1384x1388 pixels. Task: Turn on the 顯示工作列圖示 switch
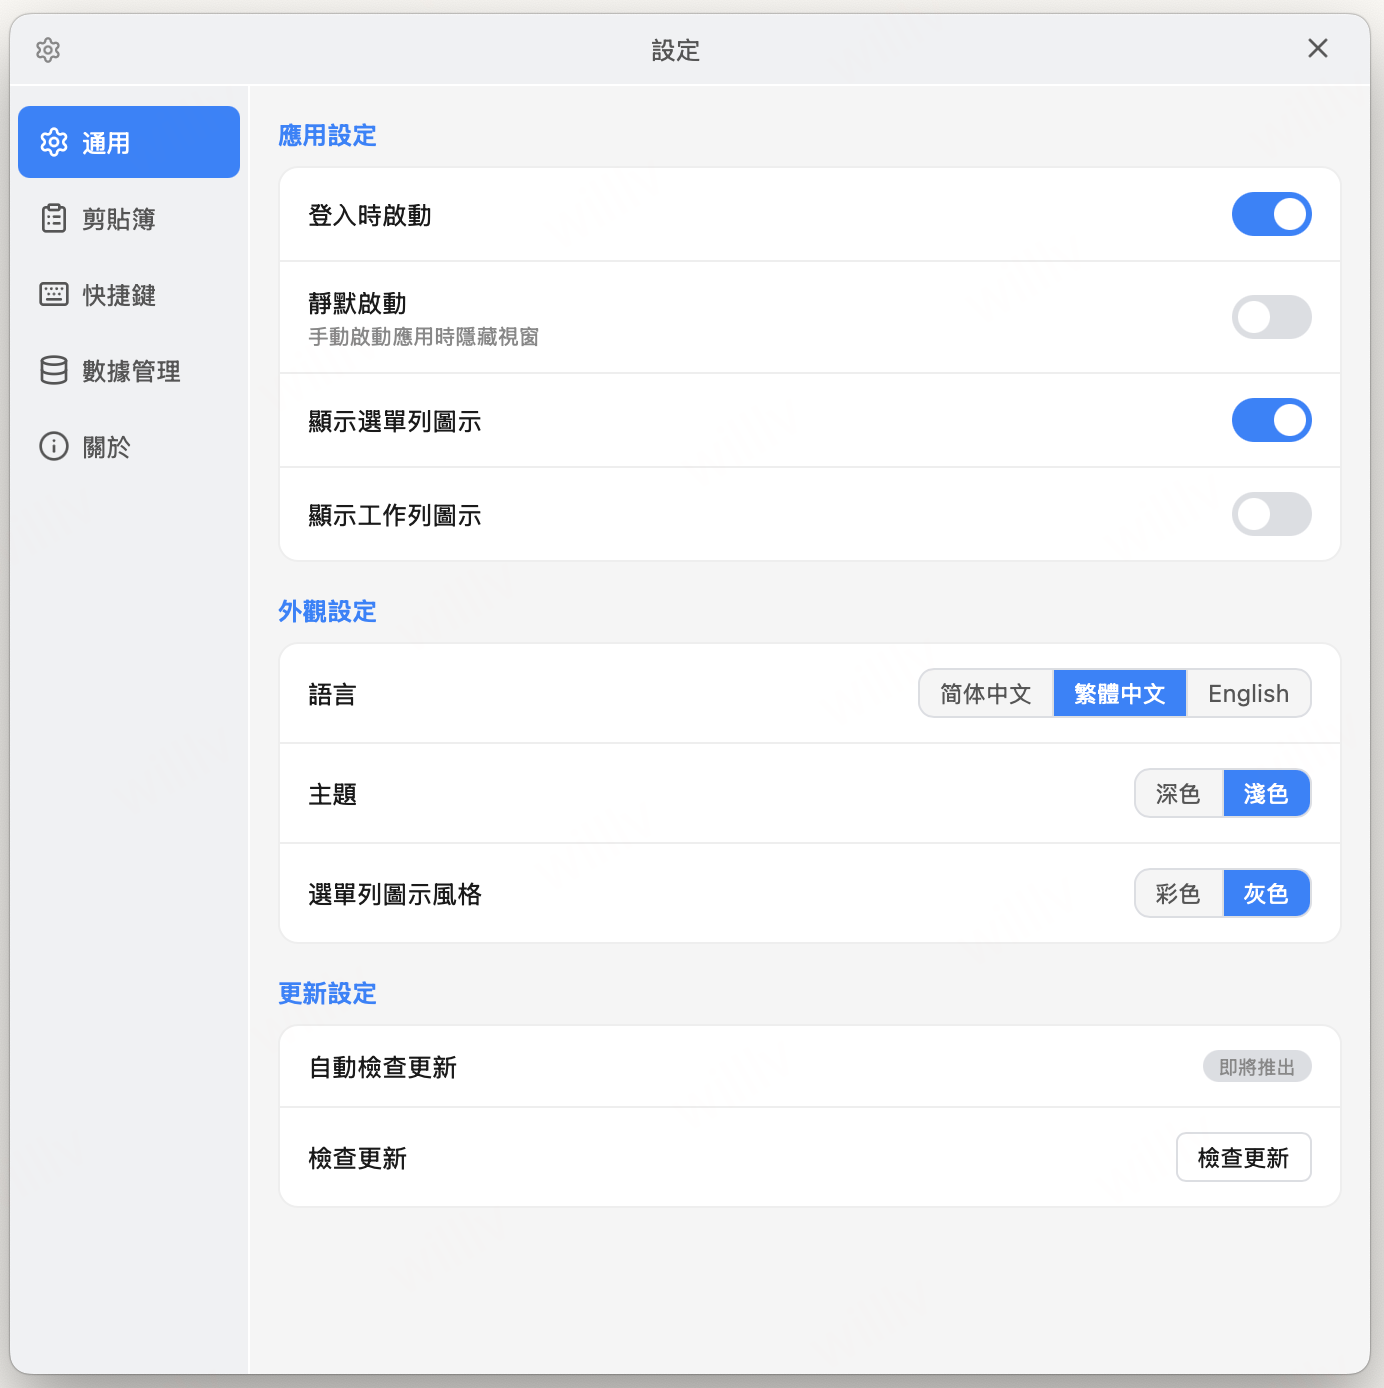pyautogui.click(x=1271, y=514)
